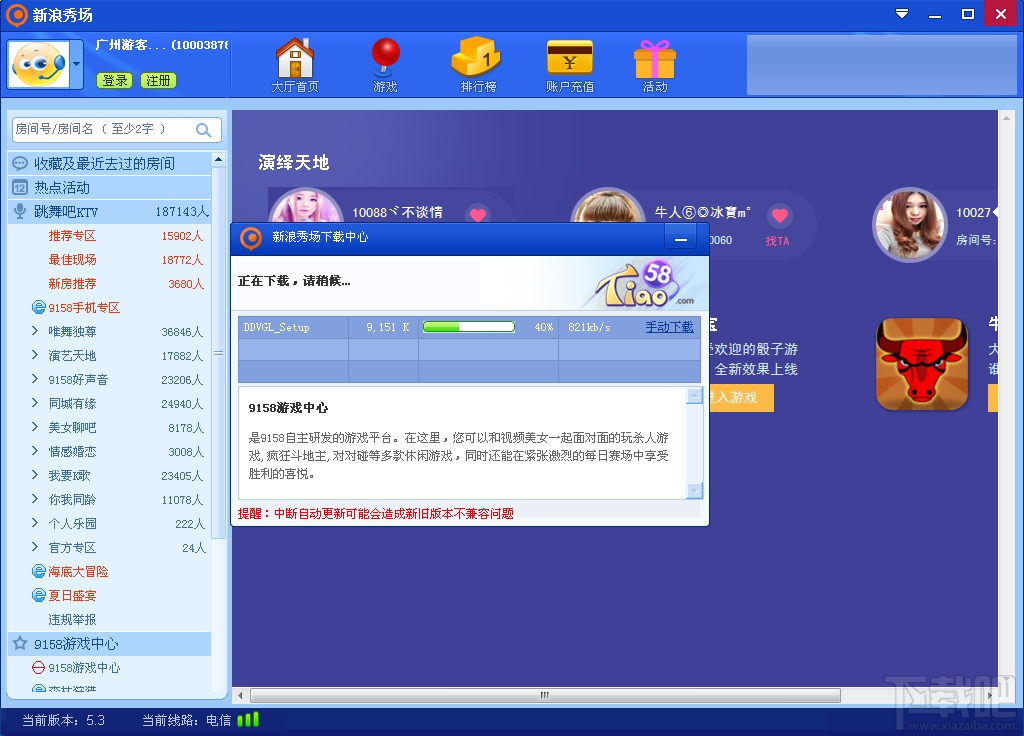This screenshot has width=1024, height=736.
Task: Click horizontal scrollbar left arrow
Action: coord(240,696)
